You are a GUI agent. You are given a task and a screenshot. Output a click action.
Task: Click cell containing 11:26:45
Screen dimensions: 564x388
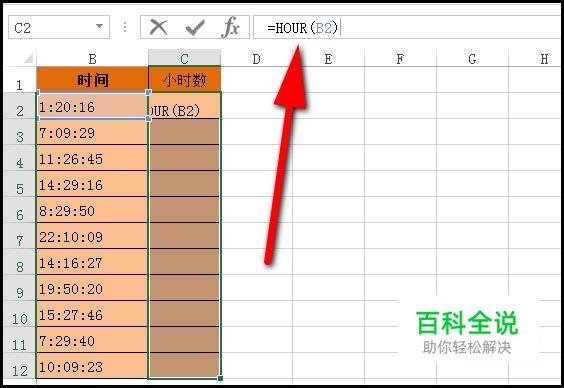click(x=92, y=158)
